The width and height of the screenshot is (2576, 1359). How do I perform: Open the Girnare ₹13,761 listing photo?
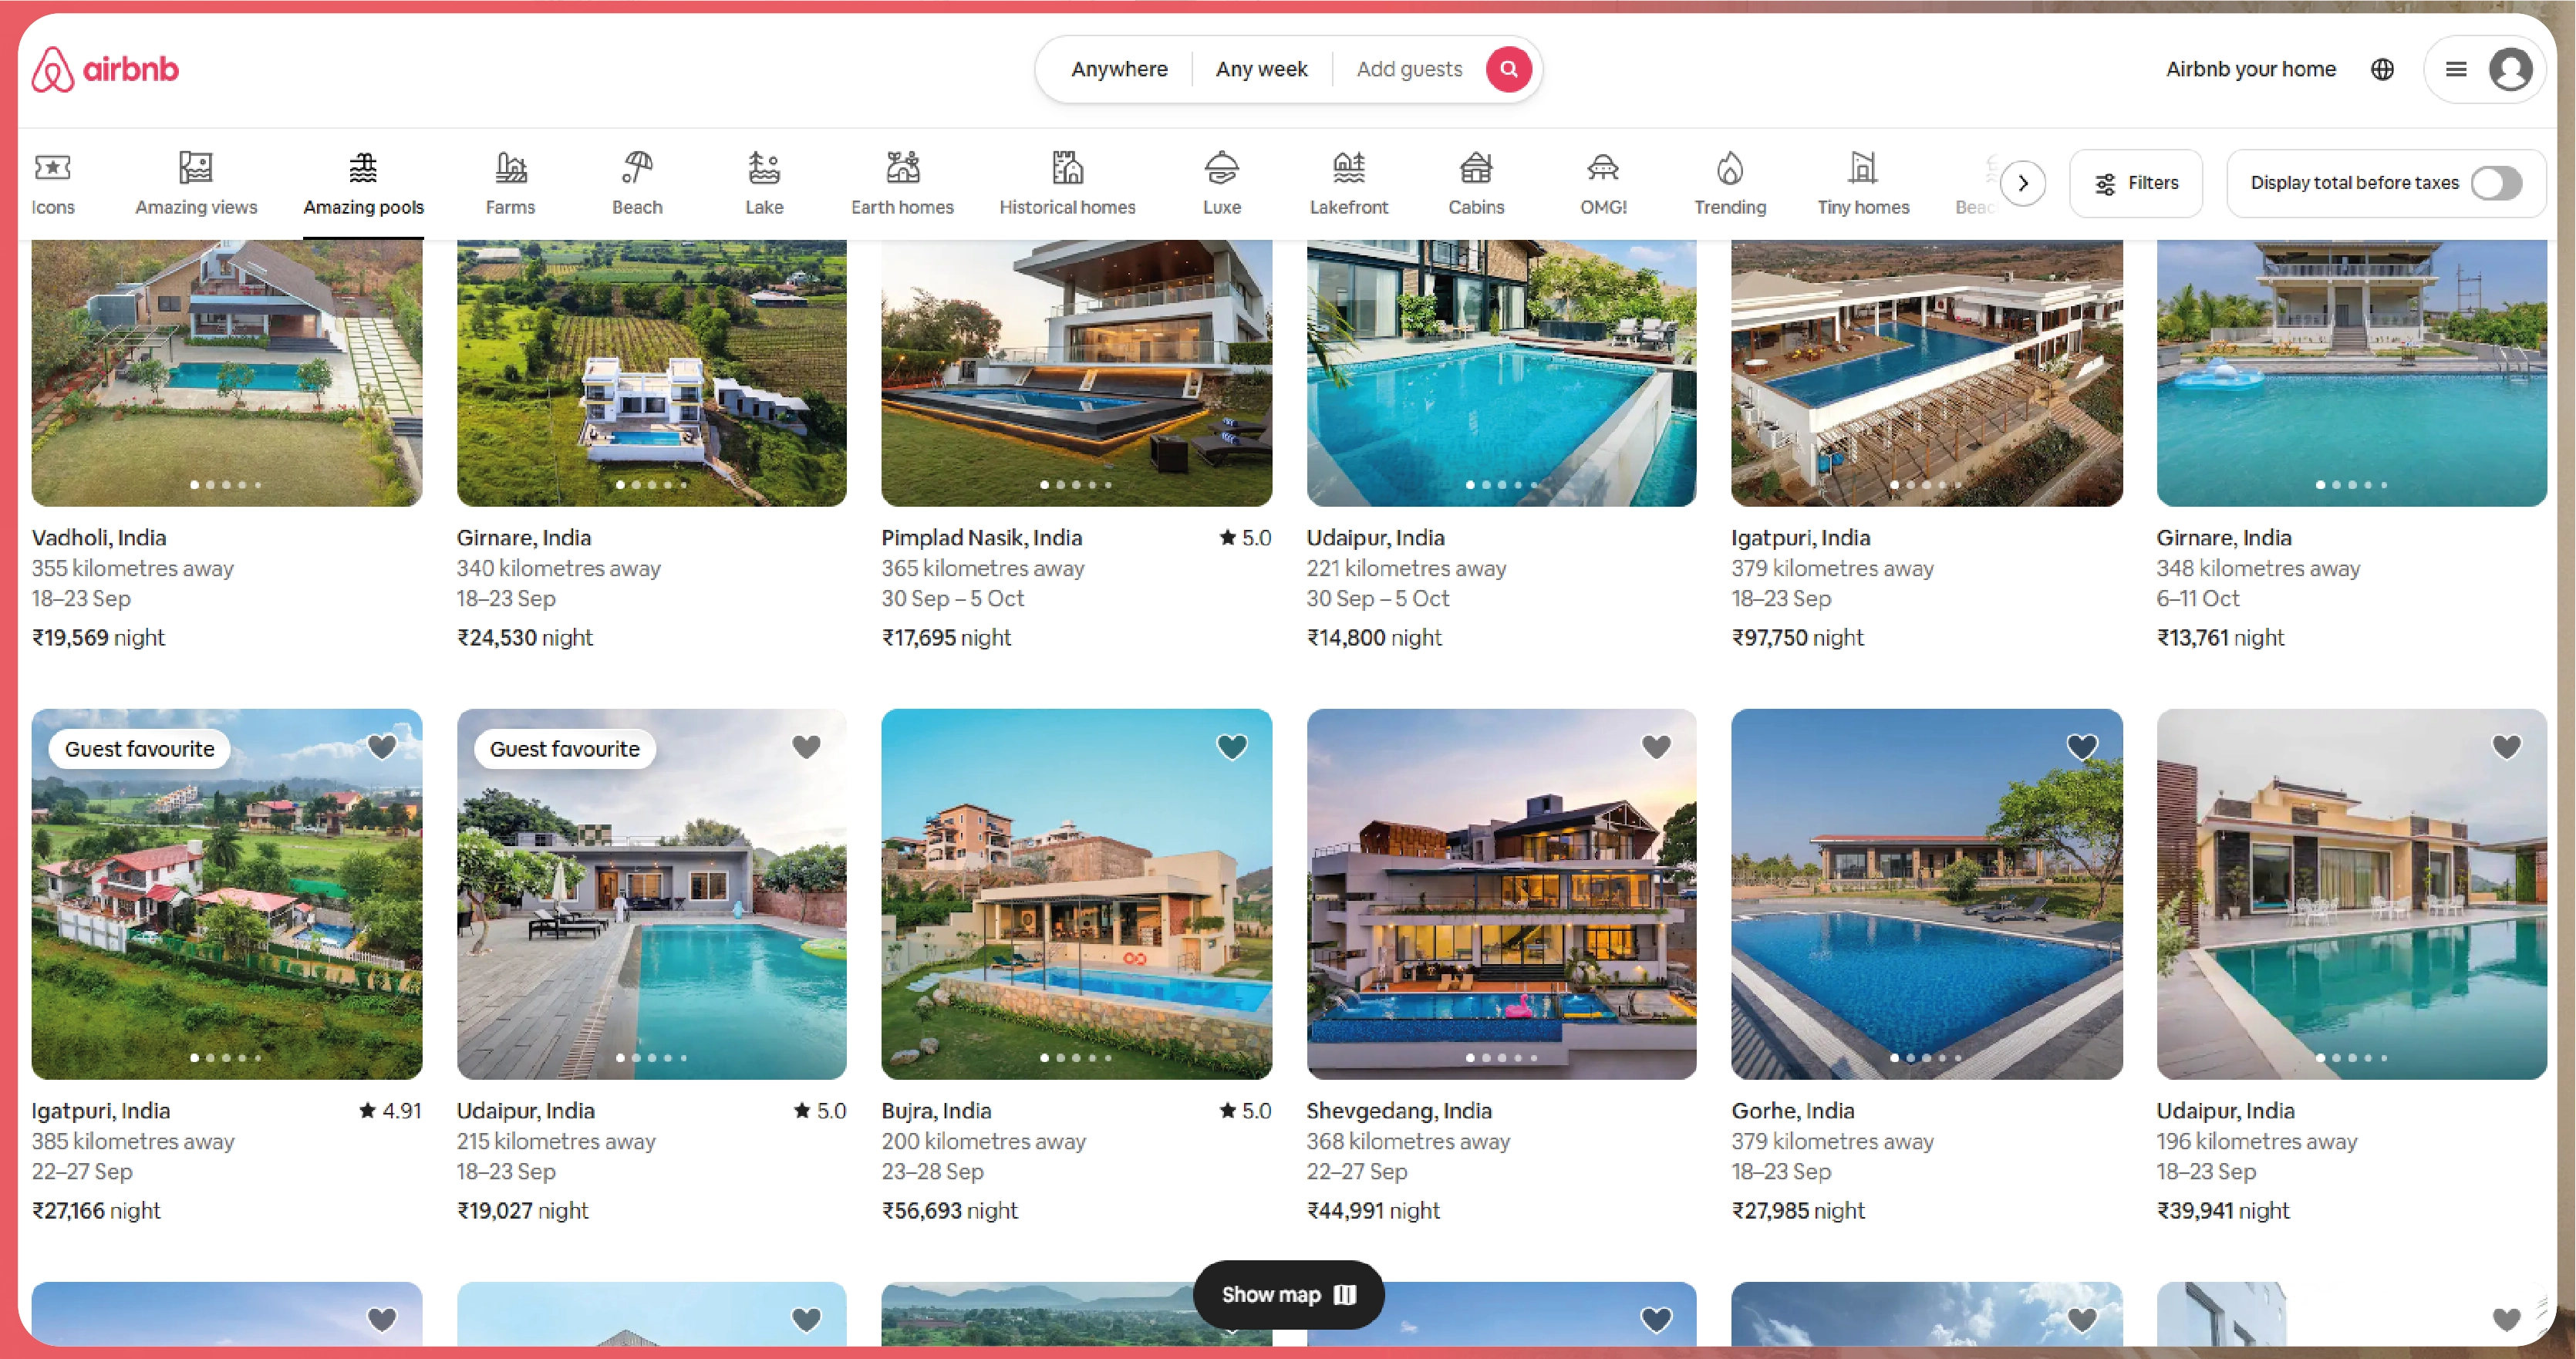point(2352,372)
